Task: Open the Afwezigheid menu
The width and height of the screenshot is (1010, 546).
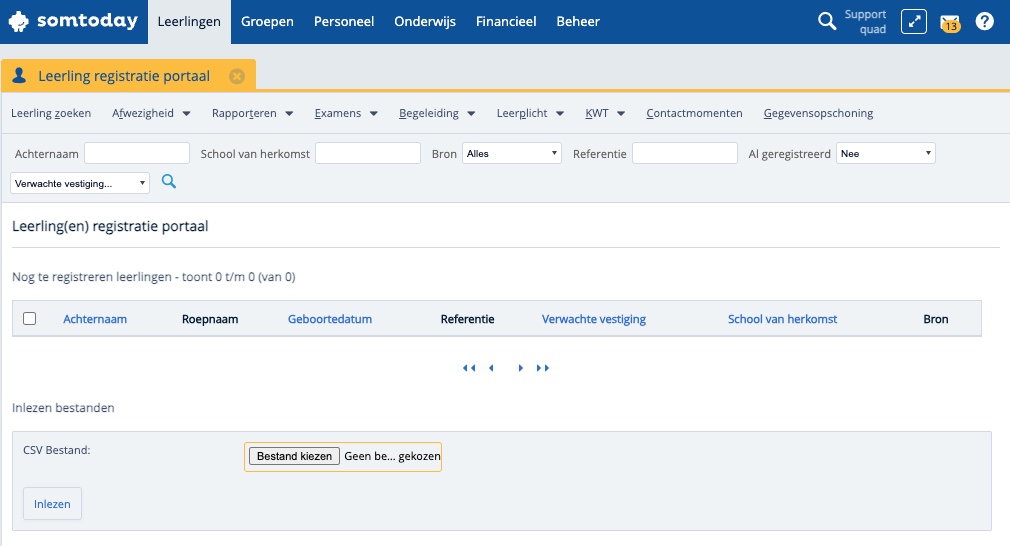Action: click(151, 113)
